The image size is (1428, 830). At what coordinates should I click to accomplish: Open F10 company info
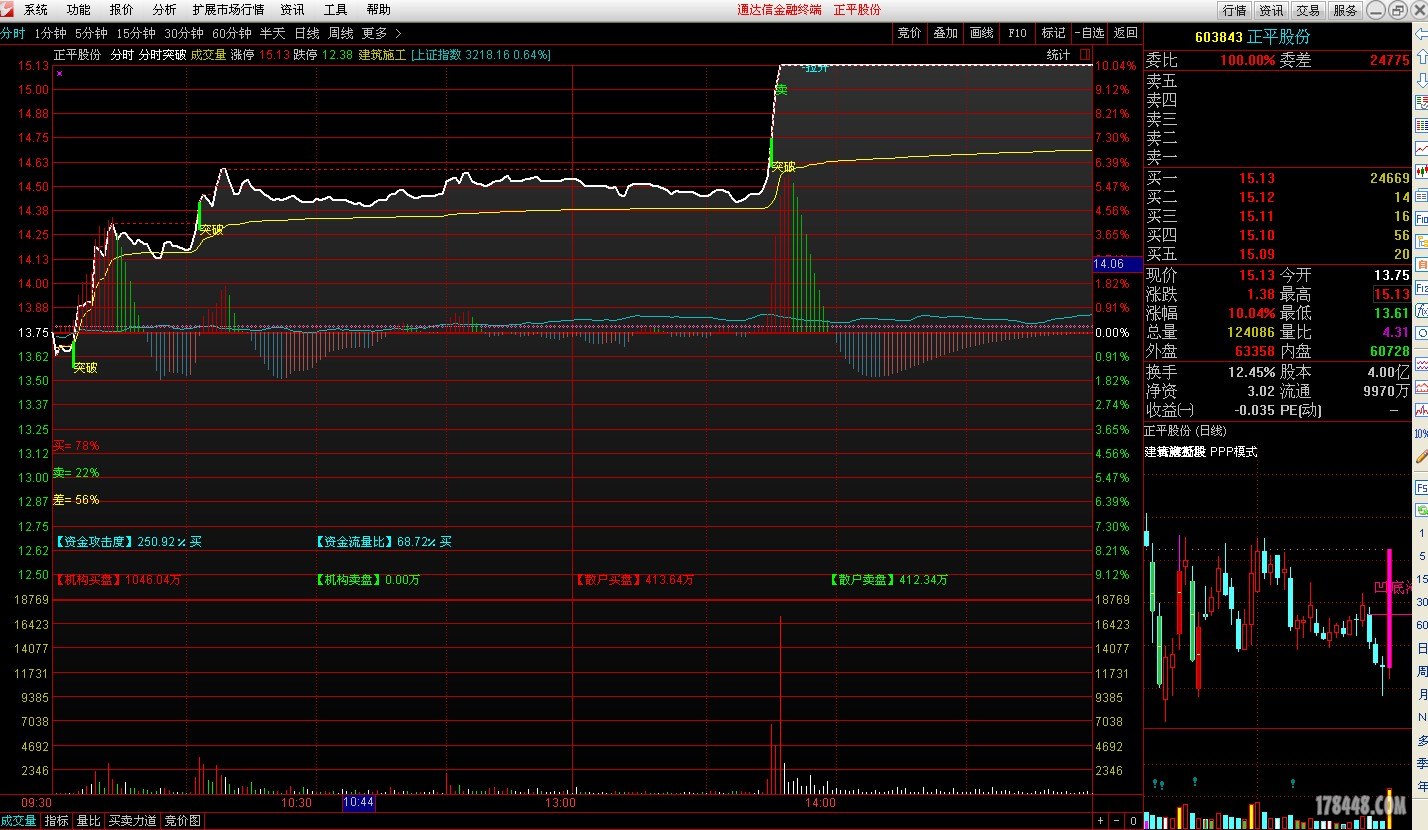tap(1017, 32)
